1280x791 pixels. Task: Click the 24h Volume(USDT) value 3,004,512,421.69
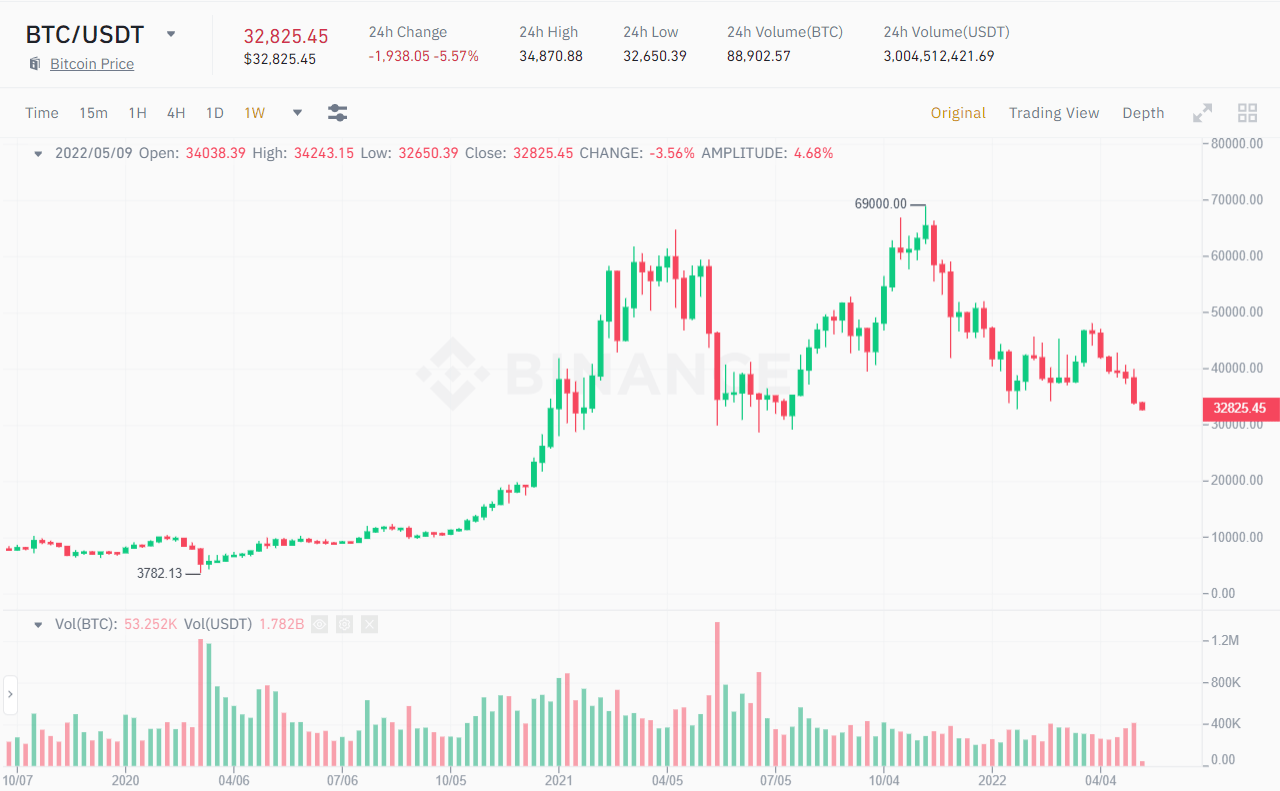click(x=939, y=56)
